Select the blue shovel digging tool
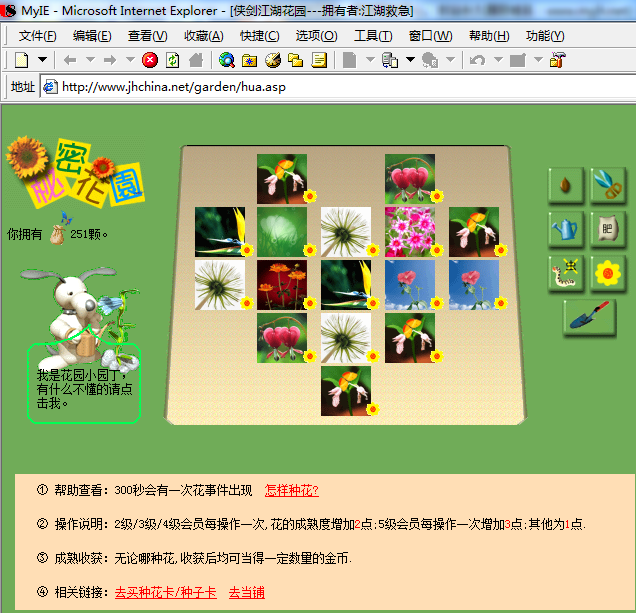 [589, 317]
